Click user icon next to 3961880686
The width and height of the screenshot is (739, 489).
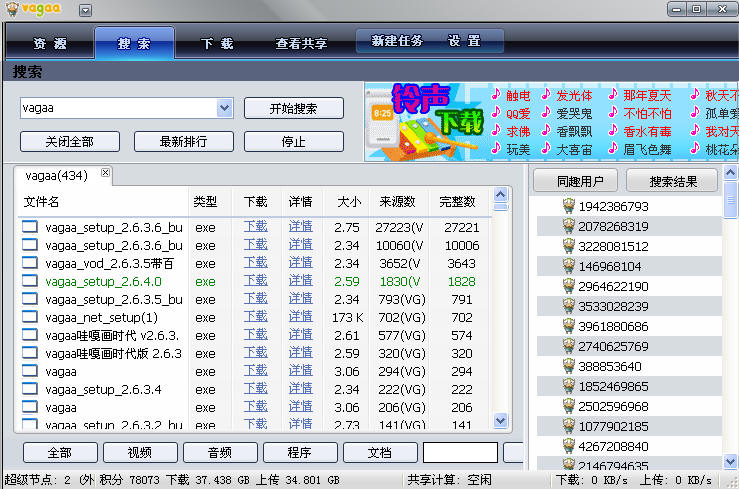pyautogui.click(x=565, y=326)
